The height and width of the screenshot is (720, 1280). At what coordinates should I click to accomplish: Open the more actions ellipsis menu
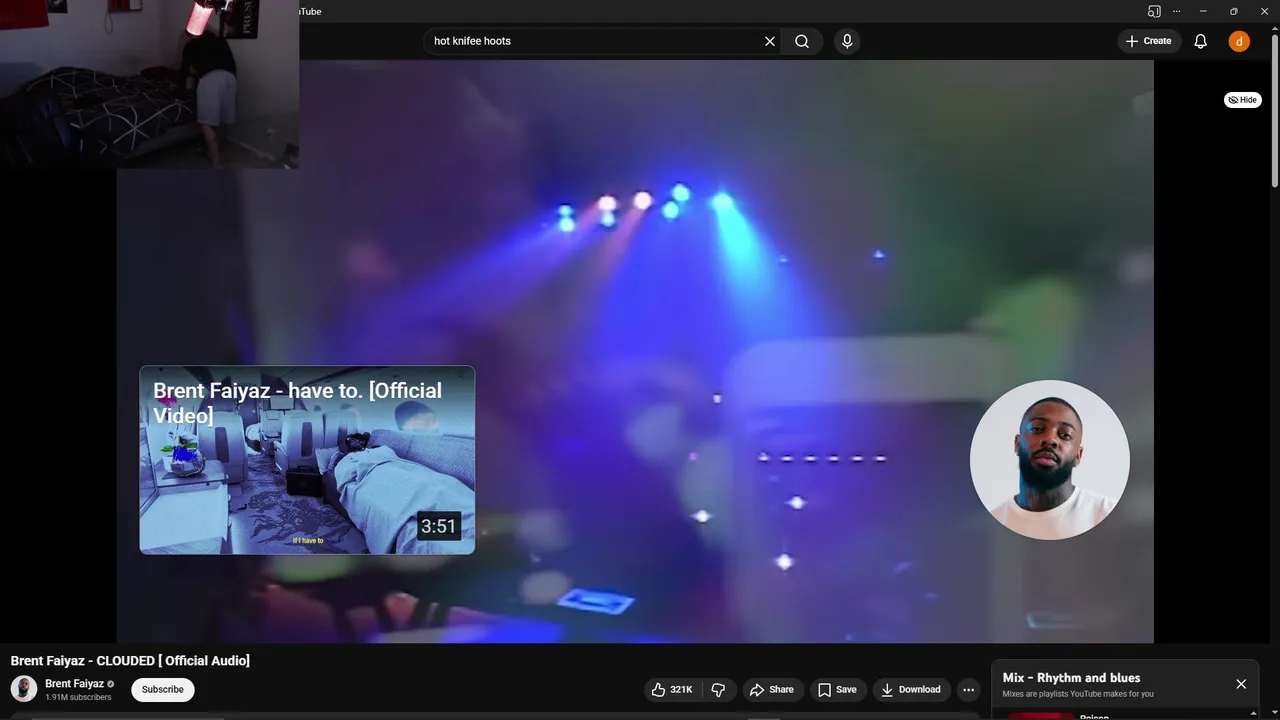[968, 690]
